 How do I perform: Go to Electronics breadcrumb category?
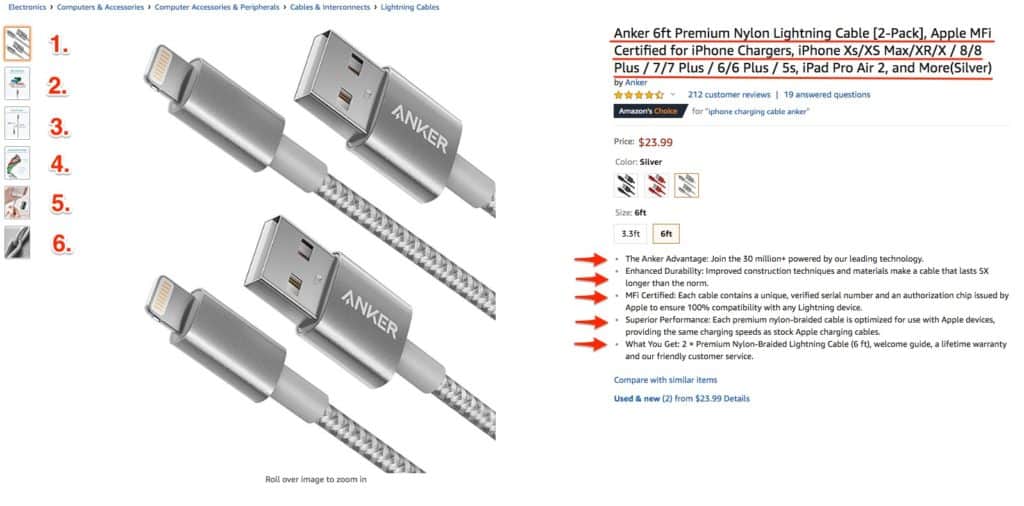pos(25,7)
